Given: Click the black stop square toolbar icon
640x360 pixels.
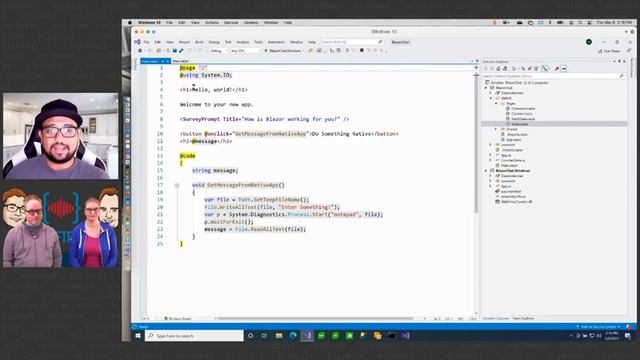Looking at the screenshot, I should coord(362,51).
